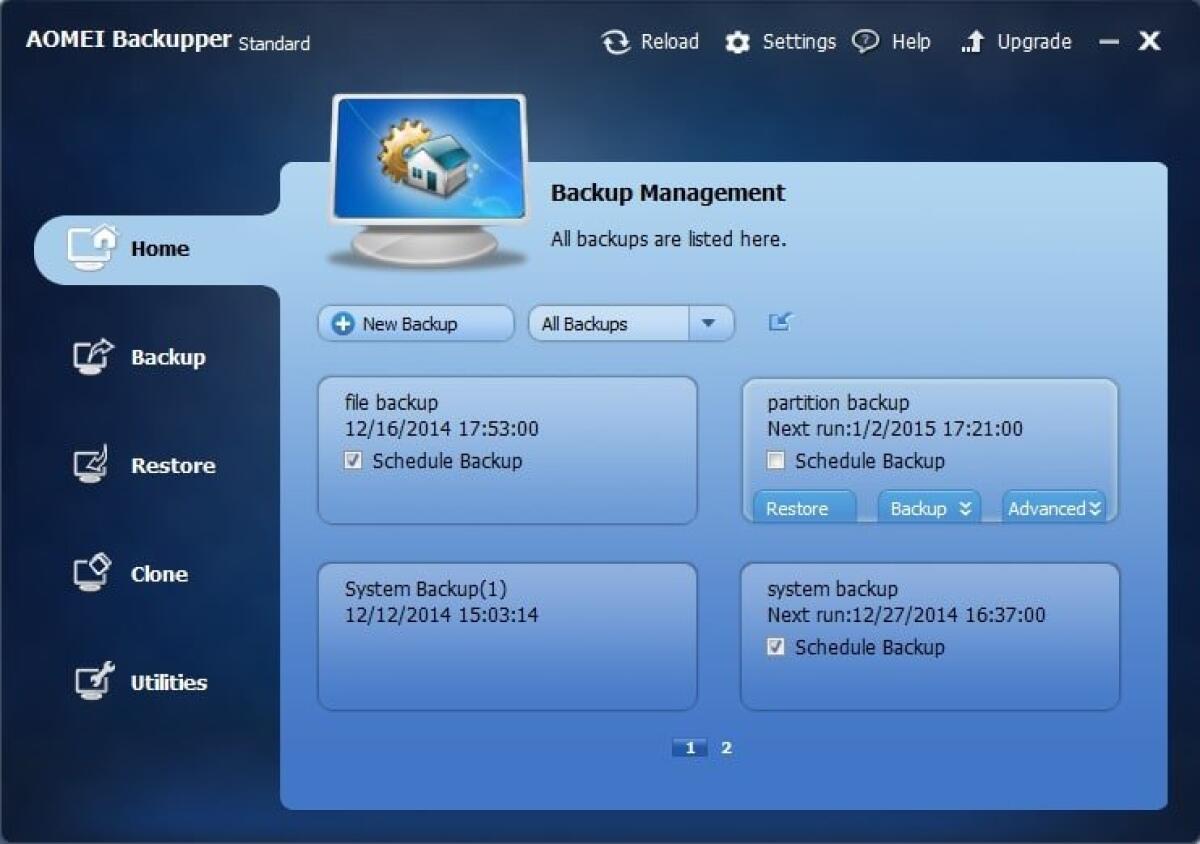Click Restore on the partition backup card

pos(801,508)
